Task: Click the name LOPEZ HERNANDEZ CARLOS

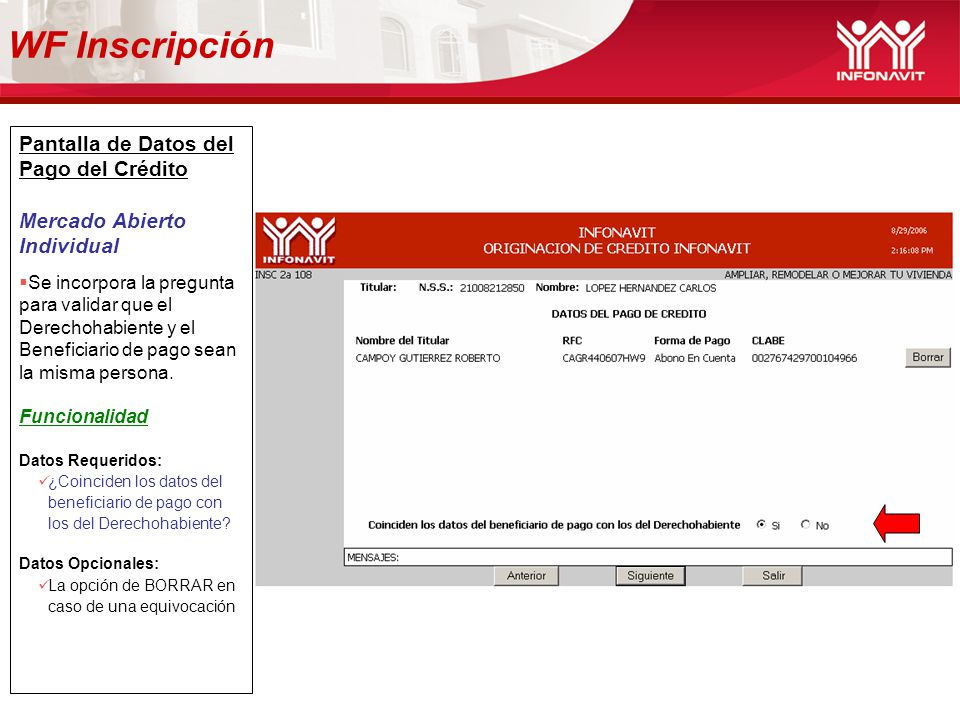Action: (650, 288)
